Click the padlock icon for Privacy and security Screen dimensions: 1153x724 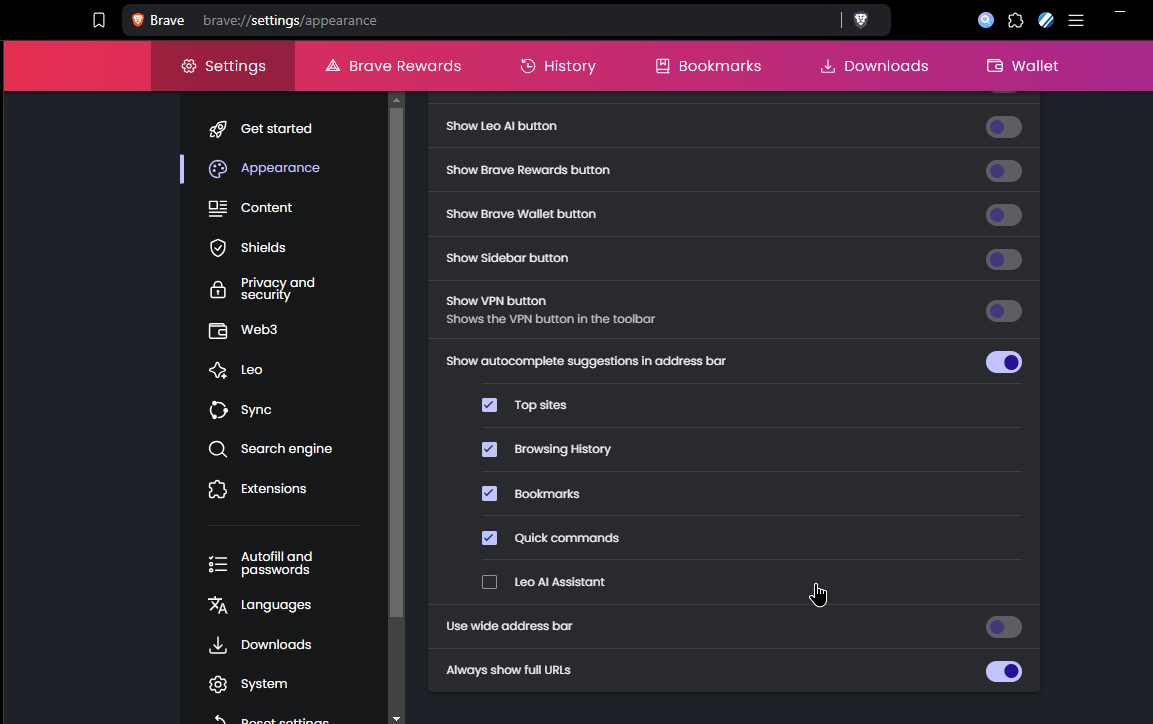click(x=218, y=289)
